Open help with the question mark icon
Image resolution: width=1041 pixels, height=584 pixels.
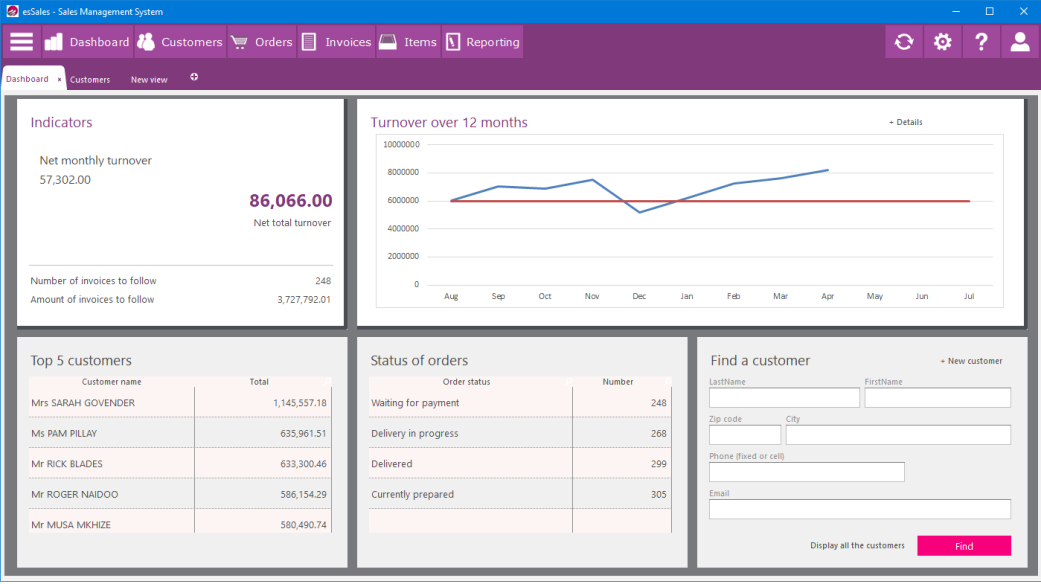tap(981, 41)
